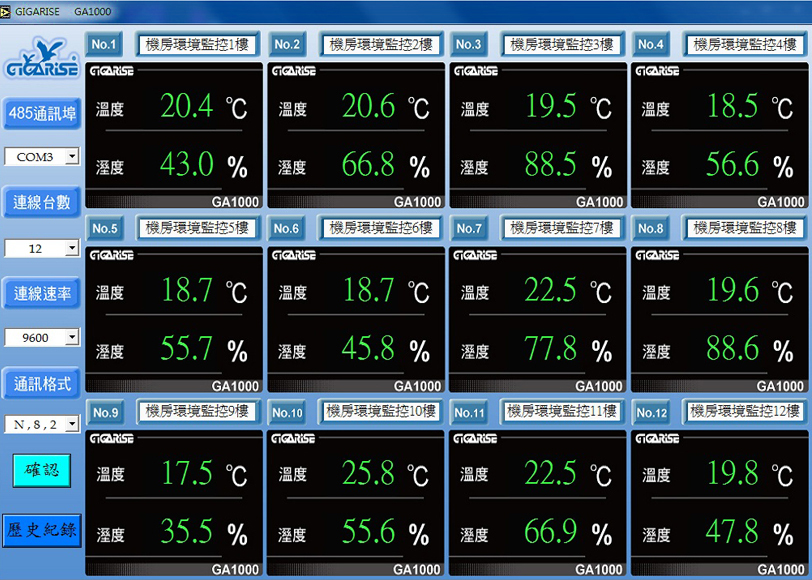Click the 485通訊埠 button
Screen dimensions: 812x580
coord(41,113)
